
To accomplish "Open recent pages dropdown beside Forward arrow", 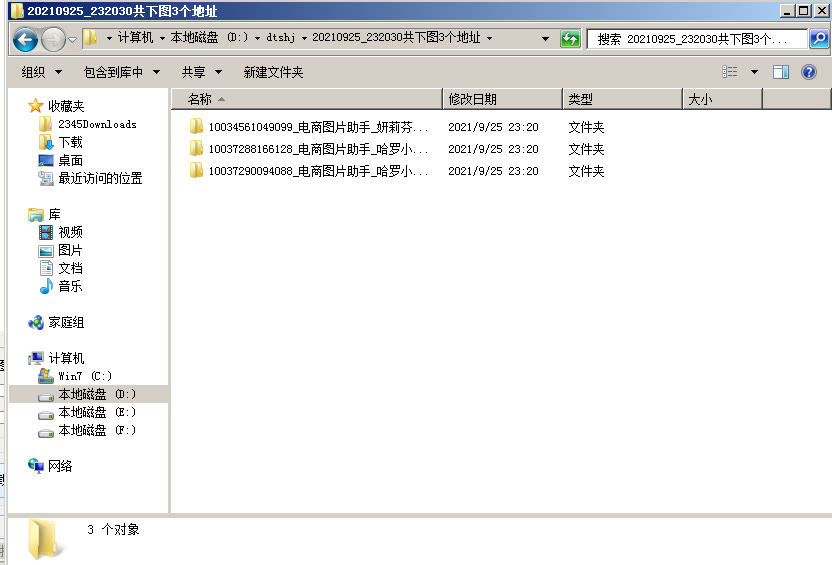I will point(73,40).
